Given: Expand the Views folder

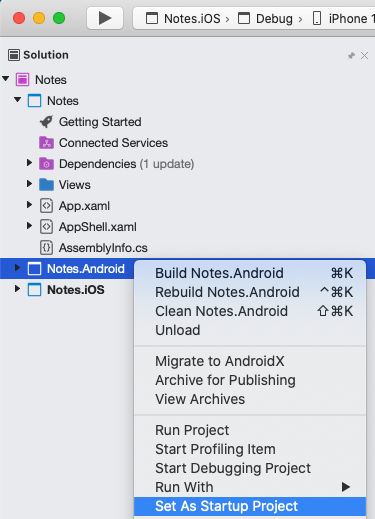Looking at the screenshot, I should point(29,184).
